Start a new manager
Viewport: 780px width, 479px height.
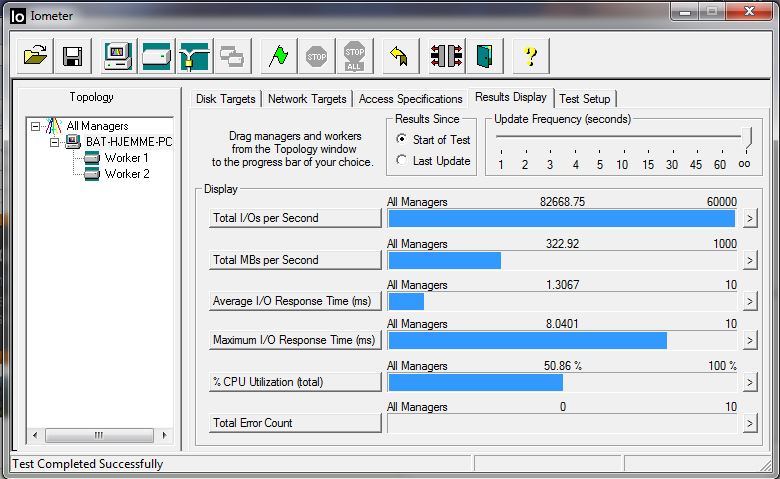point(118,56)
